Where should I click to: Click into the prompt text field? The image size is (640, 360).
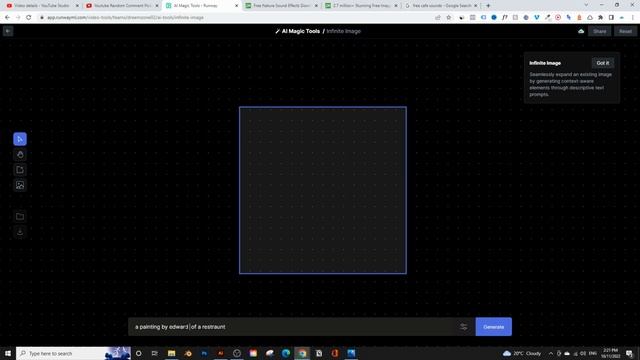pos(294,327)
